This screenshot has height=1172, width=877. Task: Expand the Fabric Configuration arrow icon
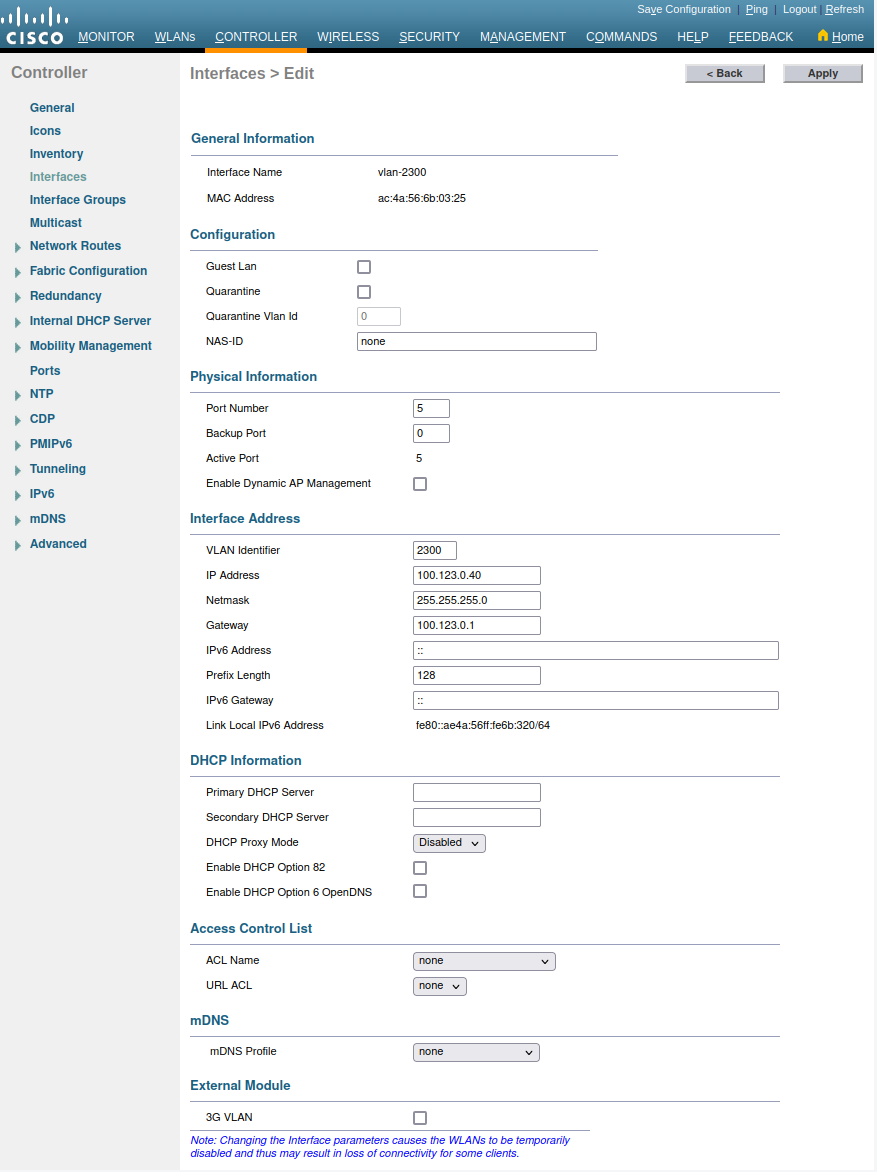[18, 272]
